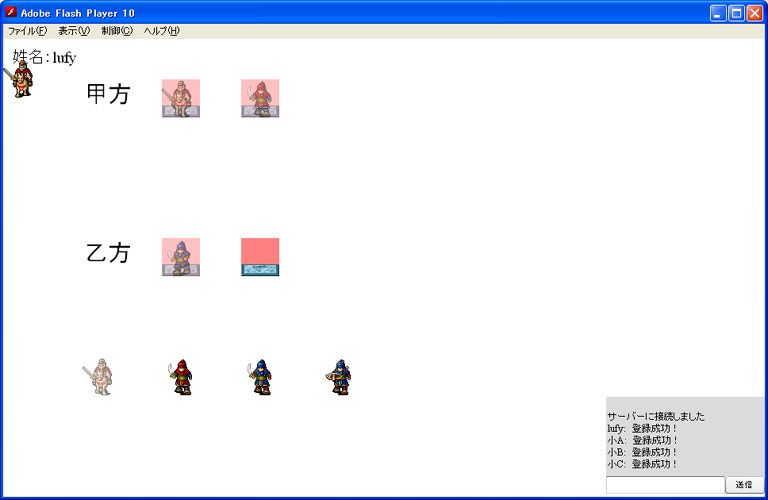Click the 小C: 登録成功 chat line
768x500 pixels.
(x=642, y=464)
